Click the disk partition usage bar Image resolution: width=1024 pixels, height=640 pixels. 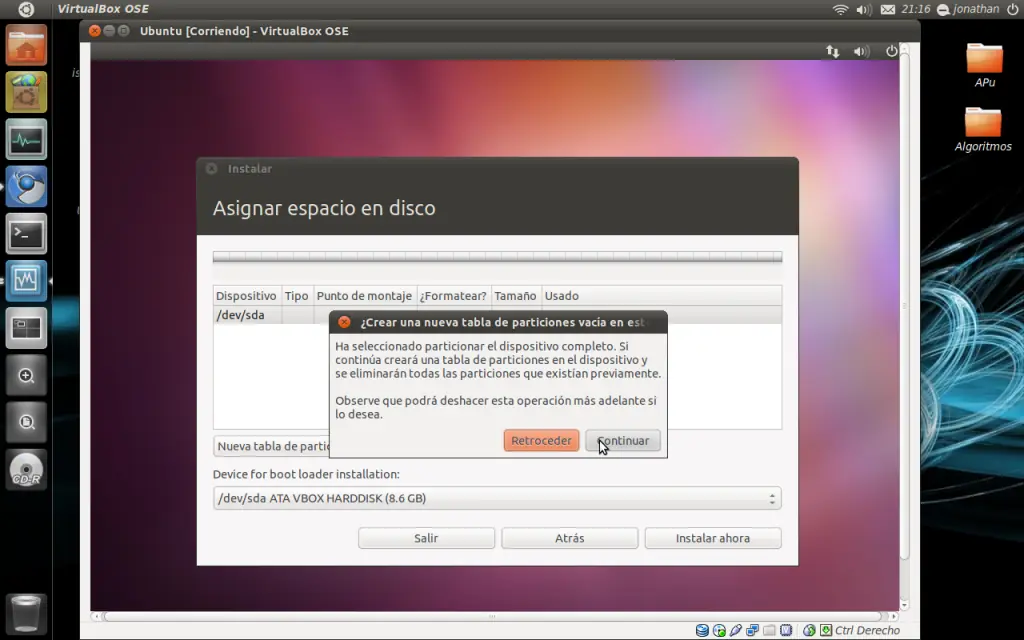(x=497, y=257)
